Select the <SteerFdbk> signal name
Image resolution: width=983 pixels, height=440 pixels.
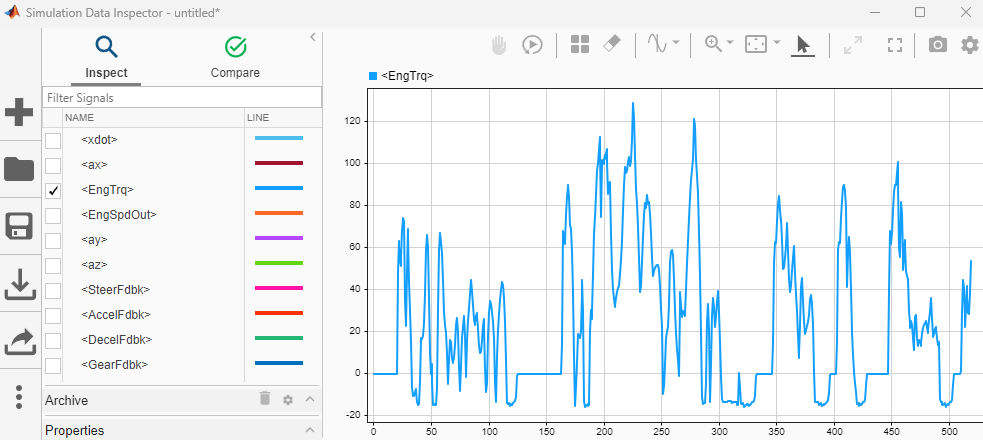pyautogui.click(x=115, y=290)
